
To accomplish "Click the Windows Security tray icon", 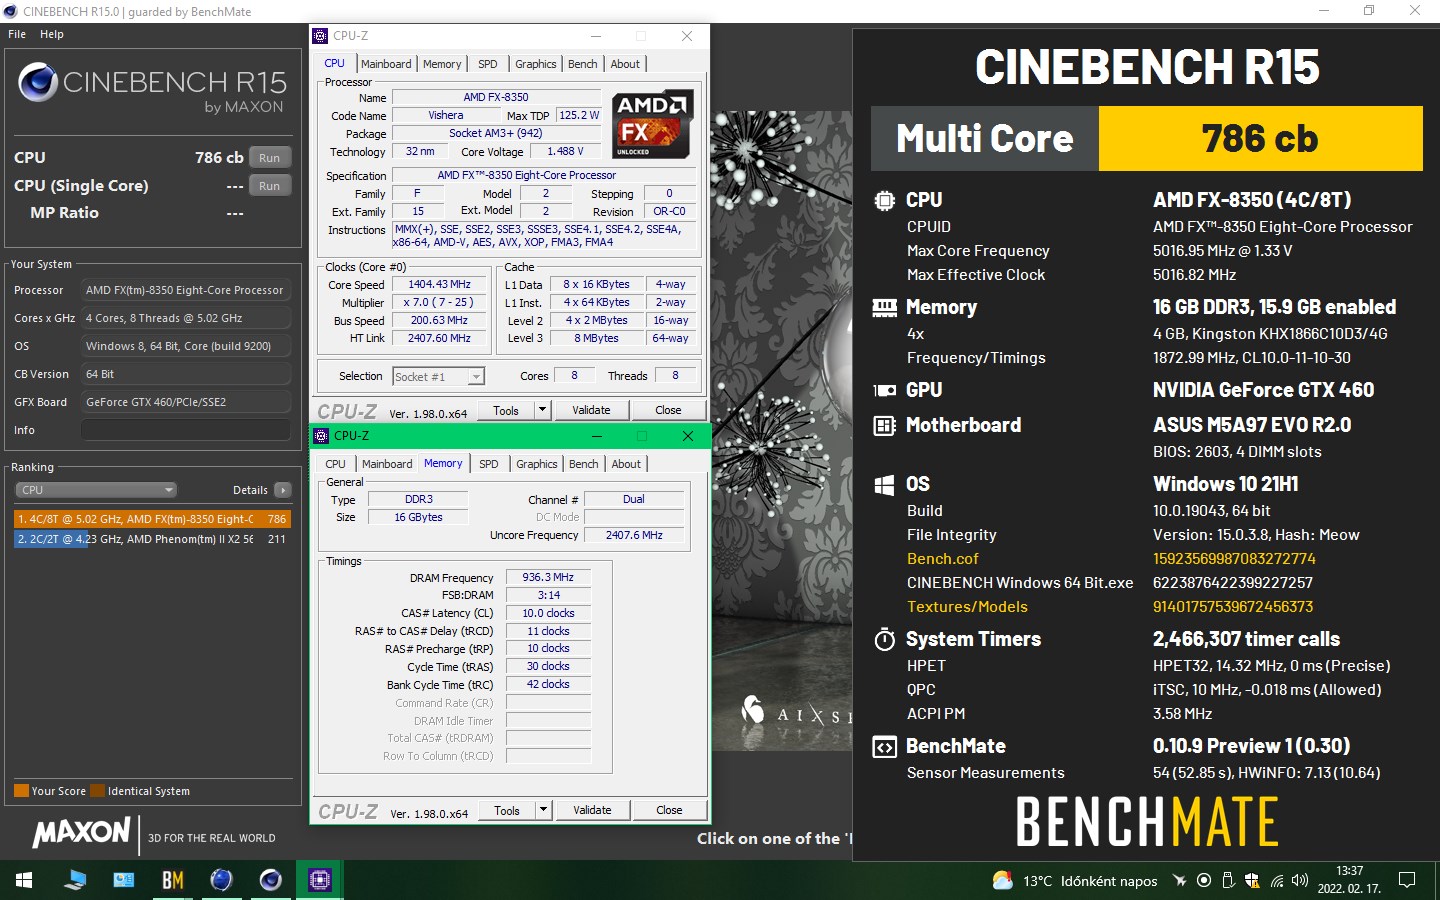I will pyautogui.click(x=1252, y=881).
